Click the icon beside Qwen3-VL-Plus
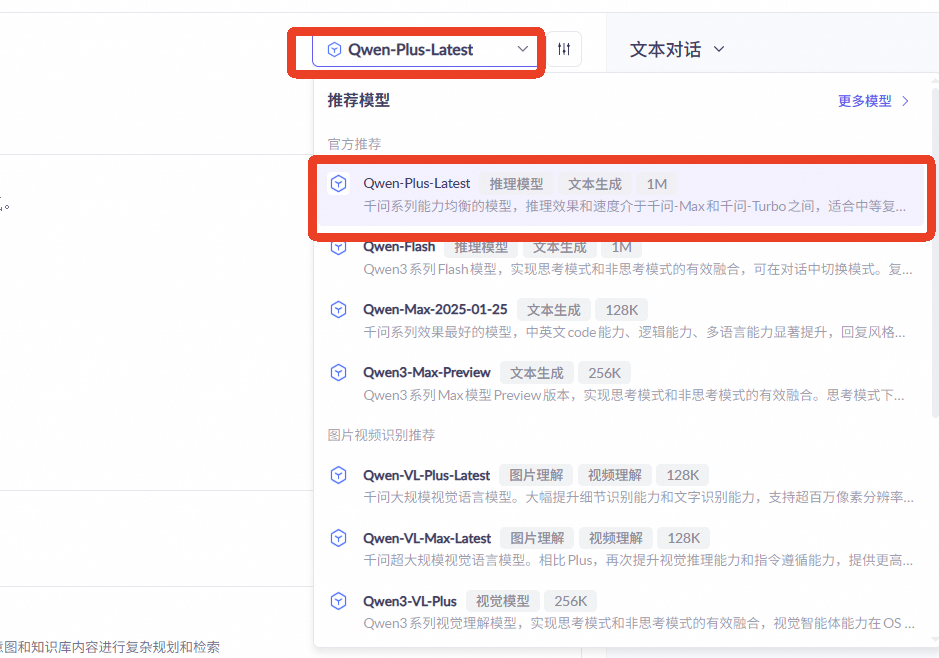The width and height of the screenshot is (939, 658). 338,601
